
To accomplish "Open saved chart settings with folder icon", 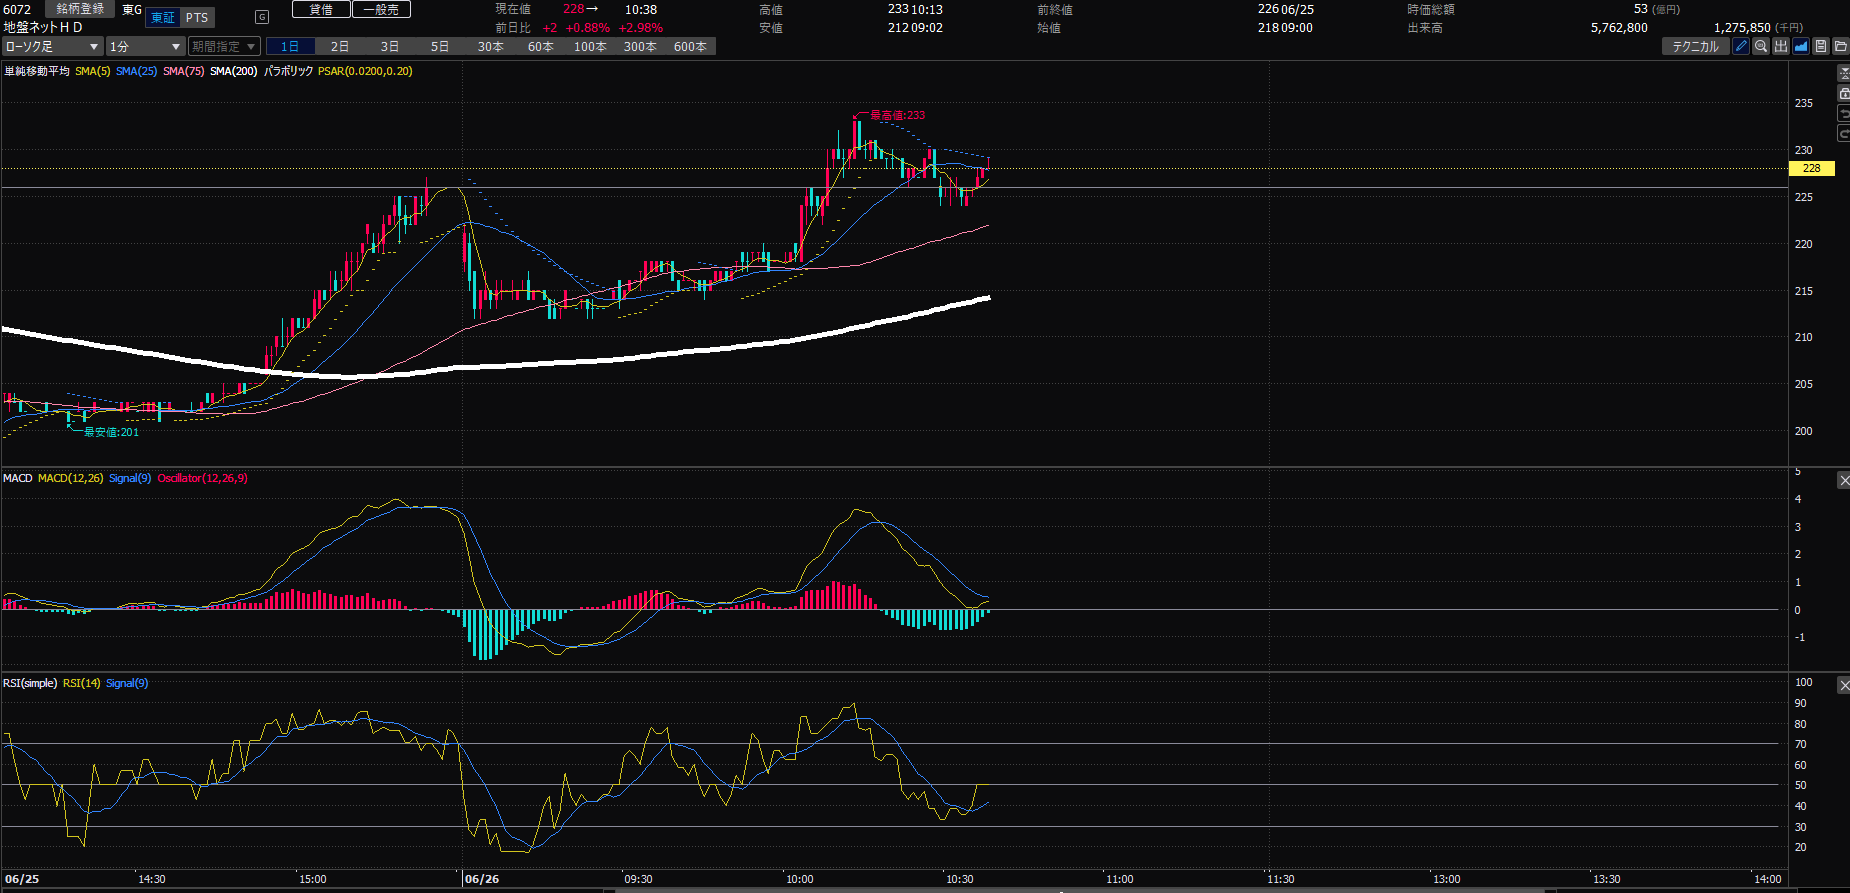I will (x=1841, y=46).
